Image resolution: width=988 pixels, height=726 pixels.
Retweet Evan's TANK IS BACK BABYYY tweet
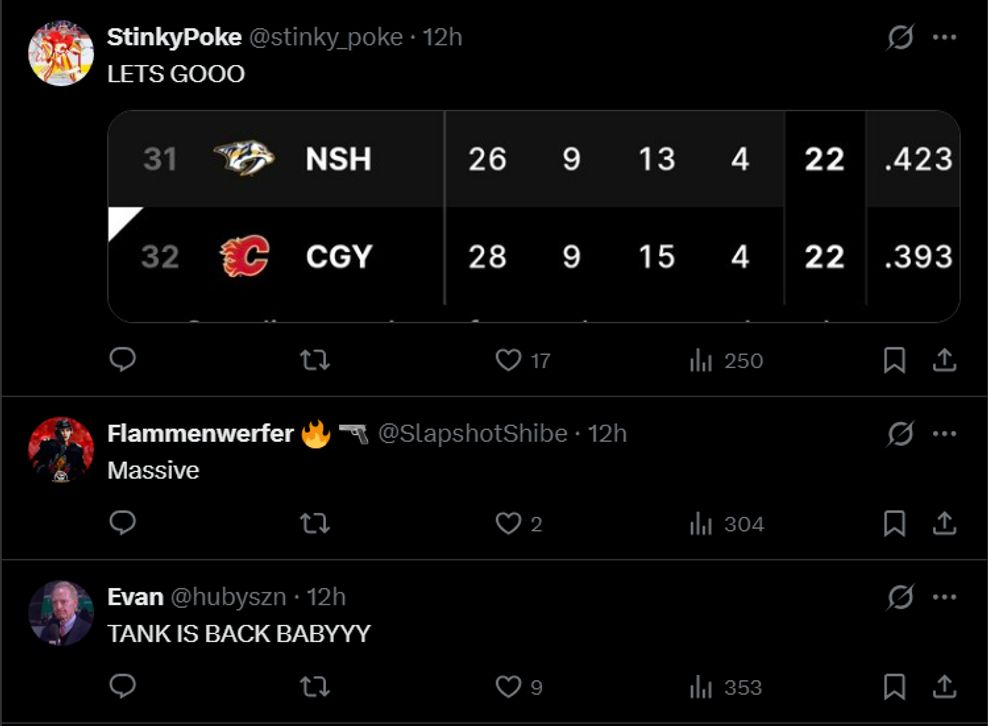point(316,687)
